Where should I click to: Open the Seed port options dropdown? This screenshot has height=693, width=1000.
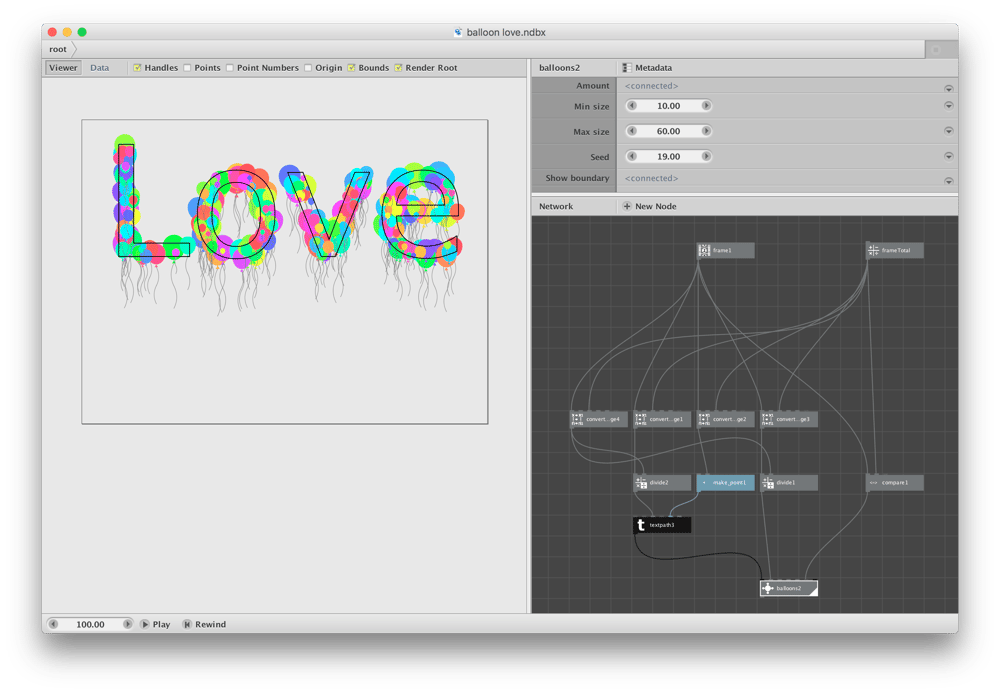(948, 156)
